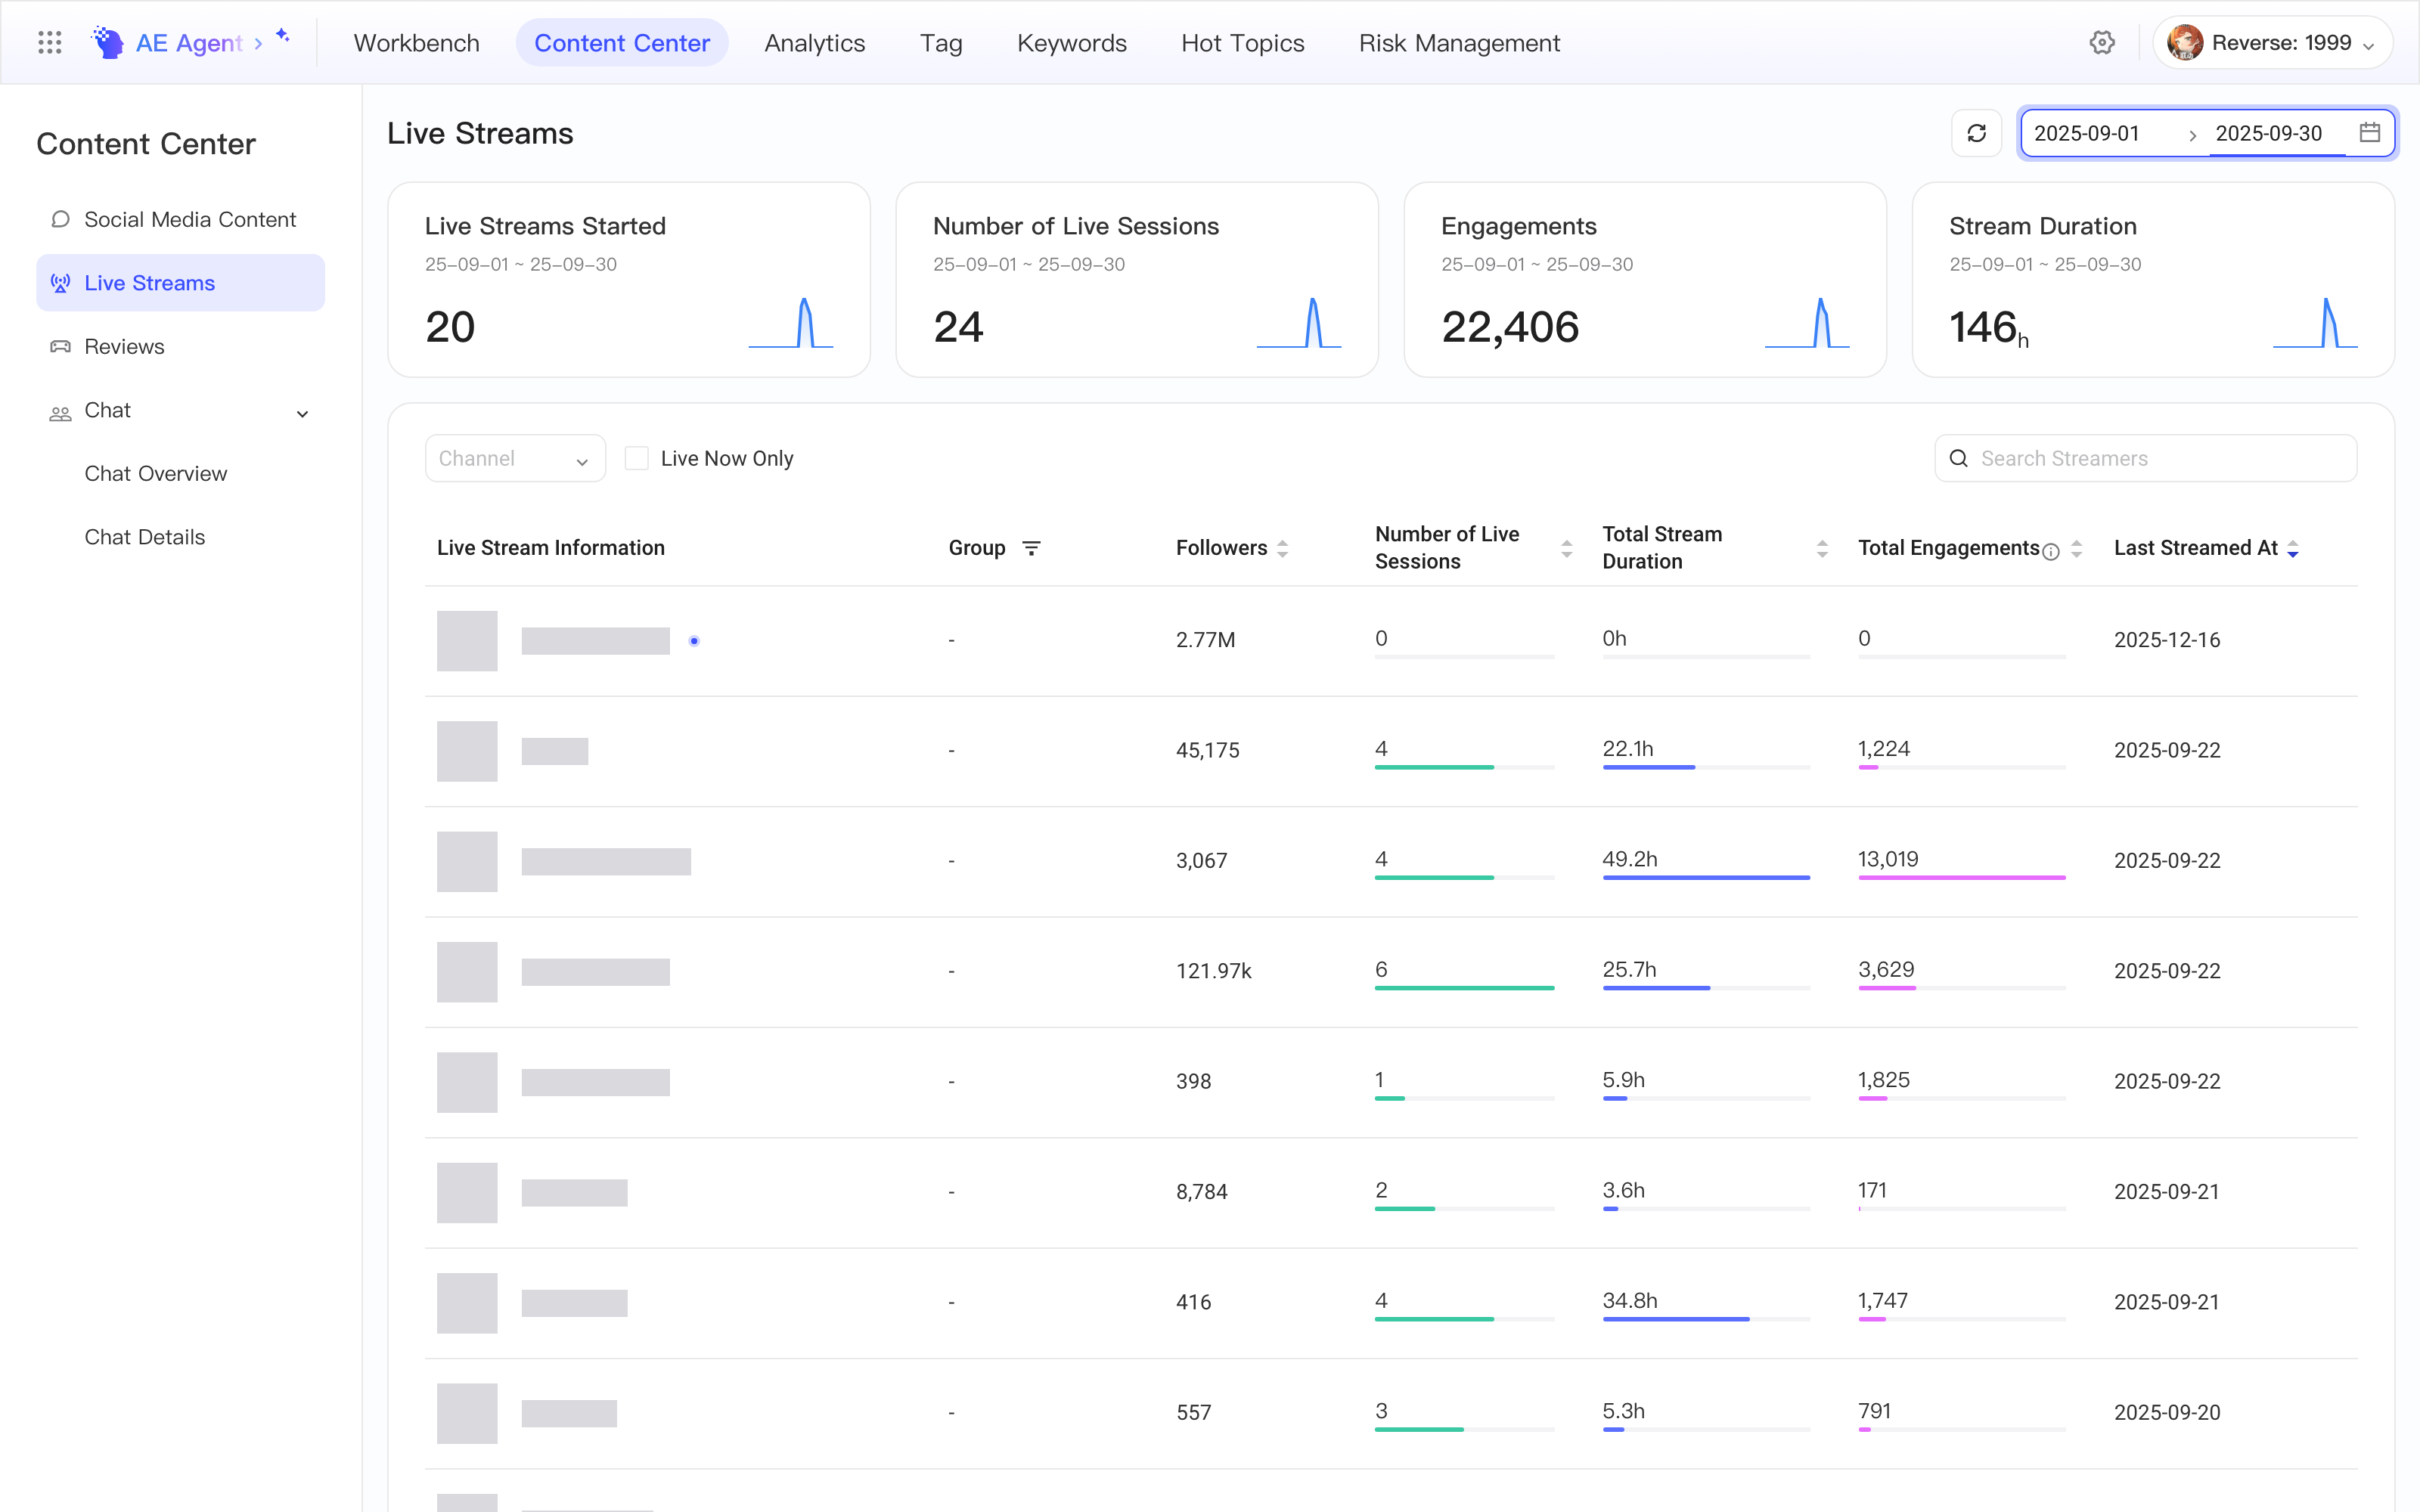The height and width of the screenshot is (1512, 2420).
Task: Open the settings gear icon
Action: coord(2102,42)
